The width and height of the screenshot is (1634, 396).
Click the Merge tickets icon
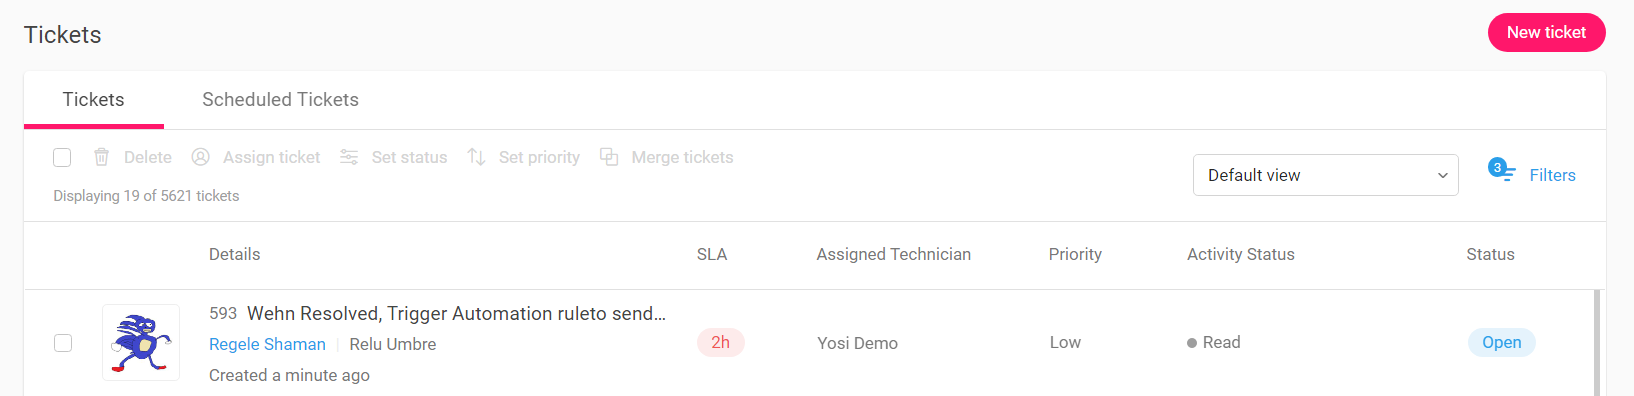(x=609, y=157)
